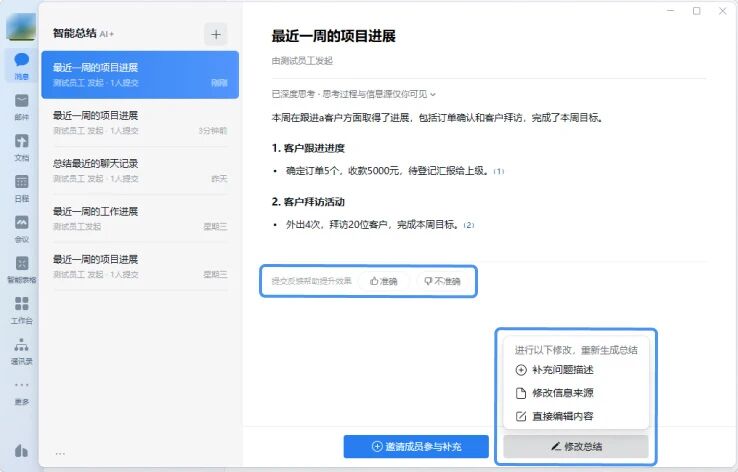Mark the summary as 不准确

[x=442, y=281]
